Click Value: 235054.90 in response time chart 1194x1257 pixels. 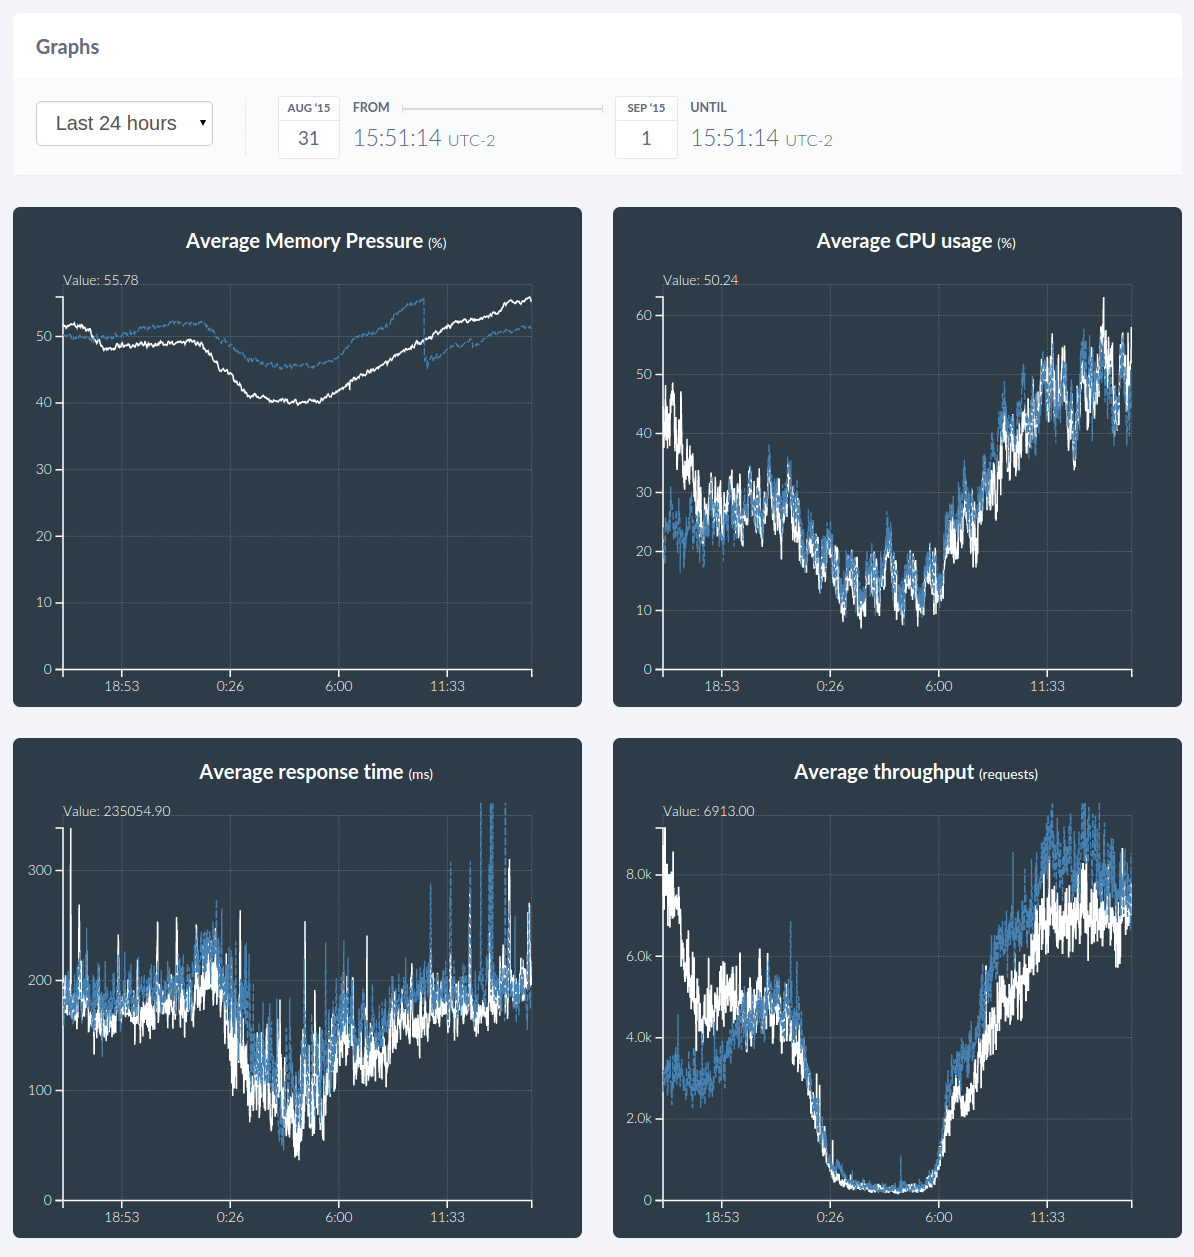pos(117,811)
